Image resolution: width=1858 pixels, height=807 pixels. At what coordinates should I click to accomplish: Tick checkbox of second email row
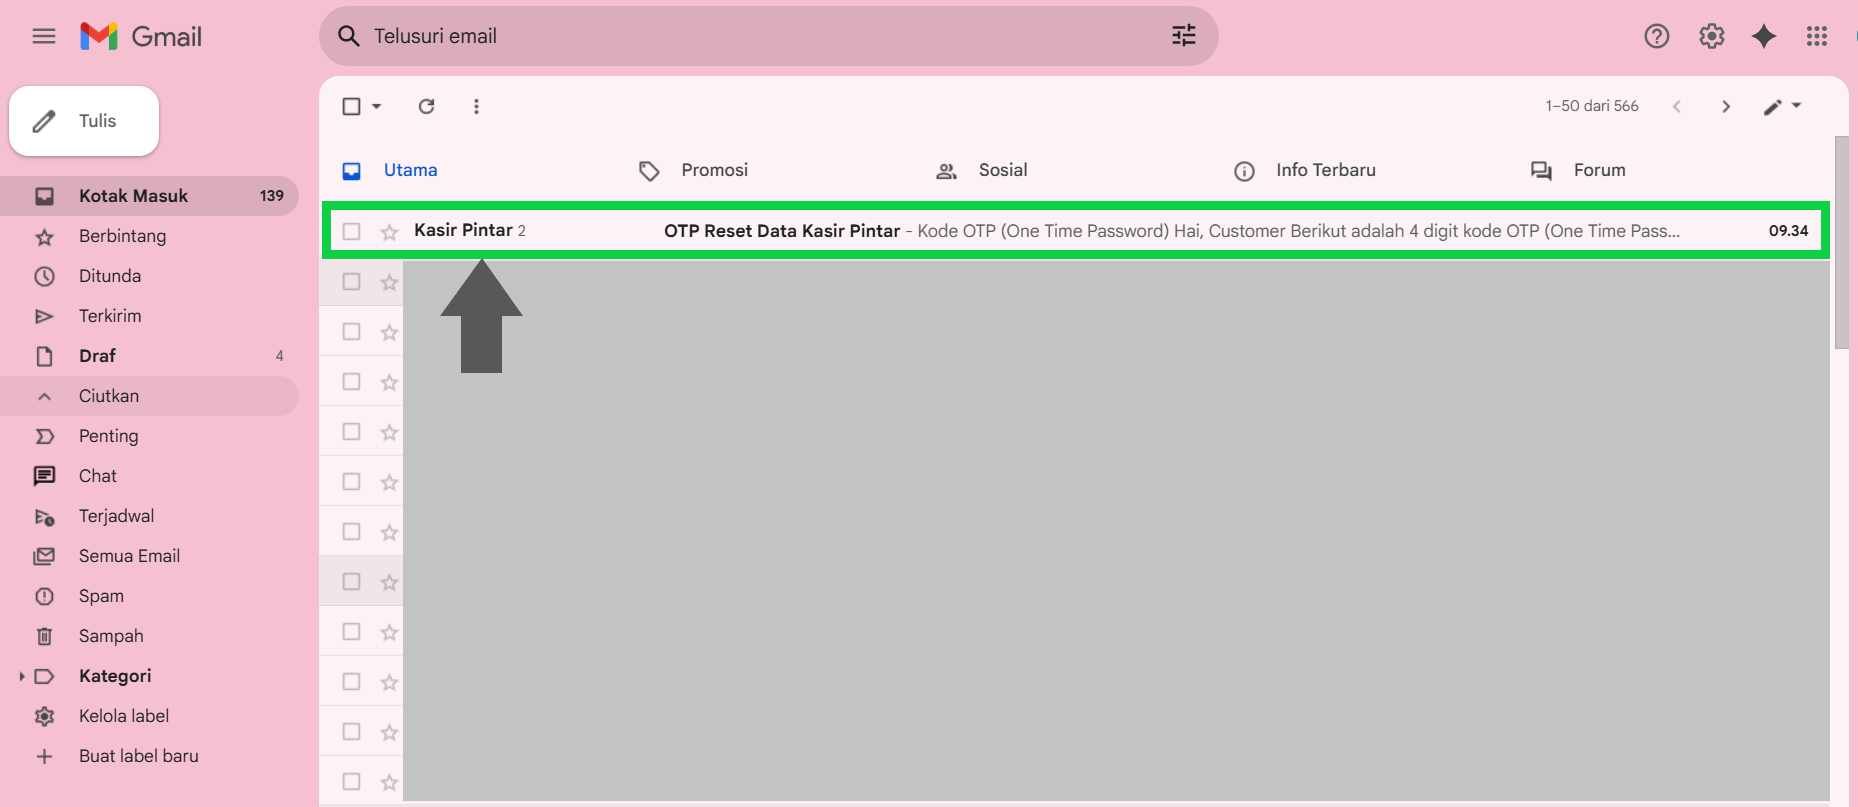pos(351,282)
